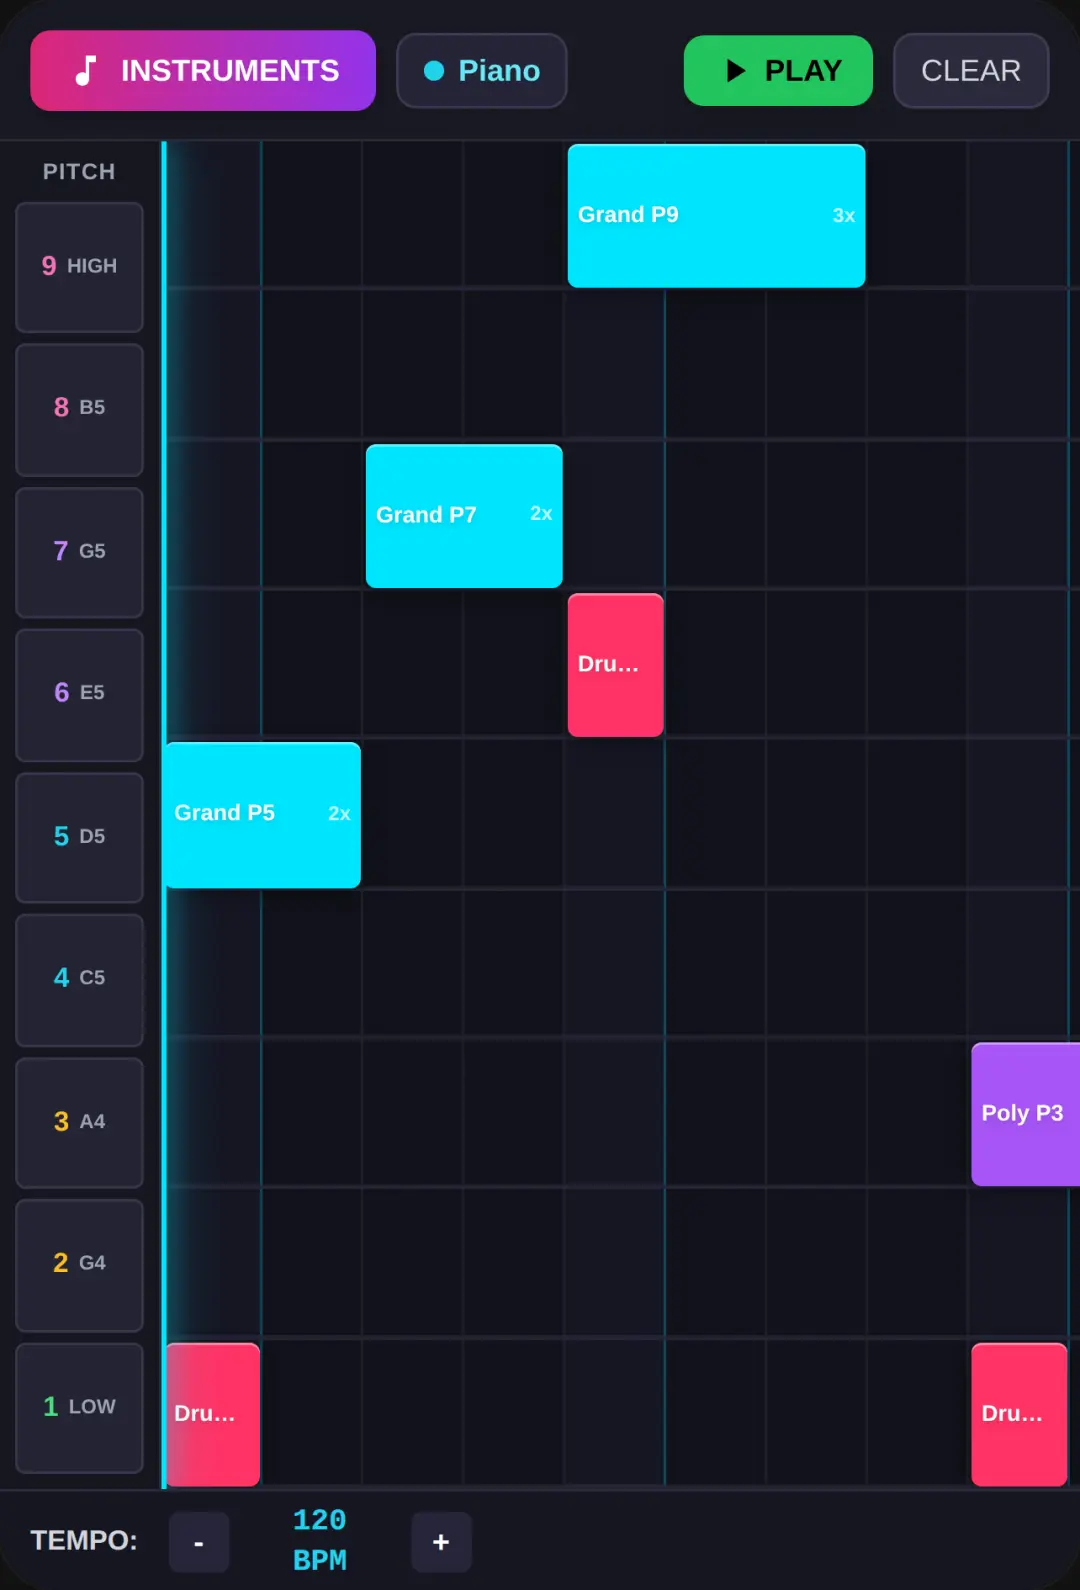
Task: Clear all notes with Clear button
Action: (x=971, y=71)
